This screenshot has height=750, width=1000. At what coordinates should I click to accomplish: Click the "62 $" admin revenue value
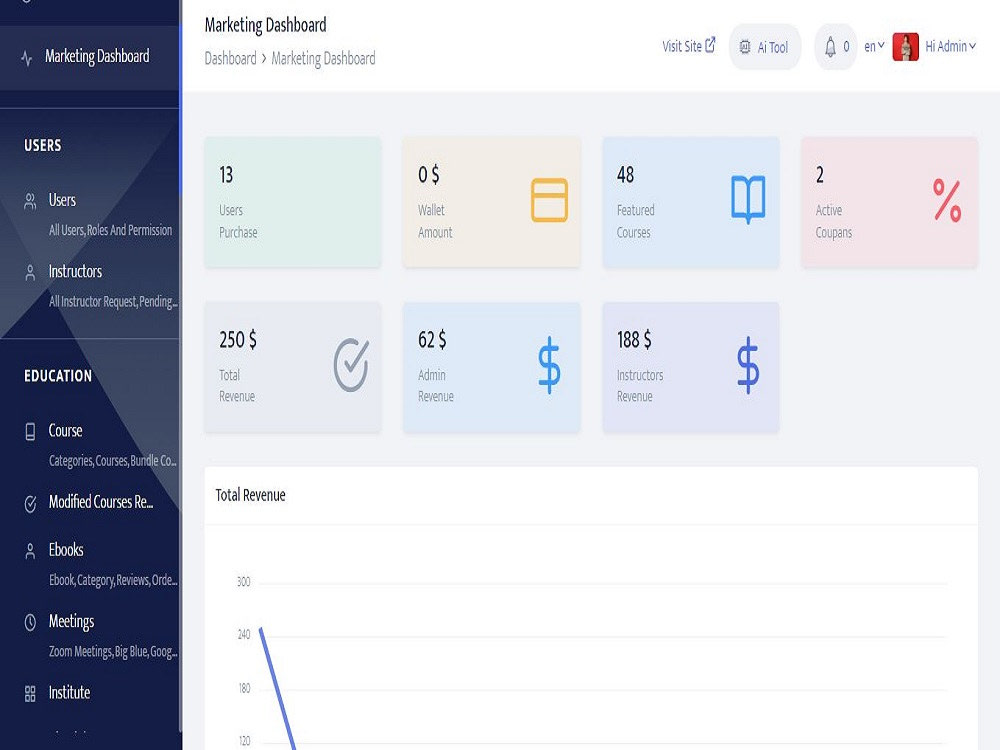coord(432,340)
